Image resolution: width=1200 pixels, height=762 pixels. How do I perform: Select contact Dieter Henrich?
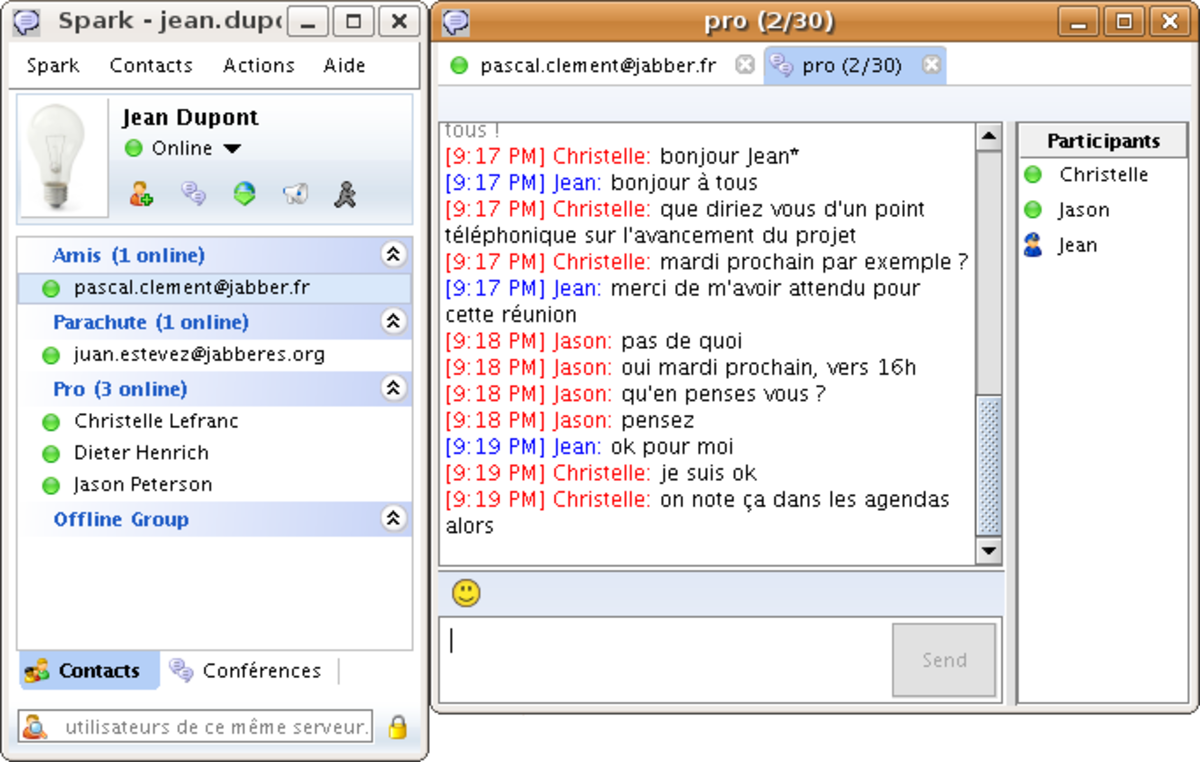coord(214,453)
